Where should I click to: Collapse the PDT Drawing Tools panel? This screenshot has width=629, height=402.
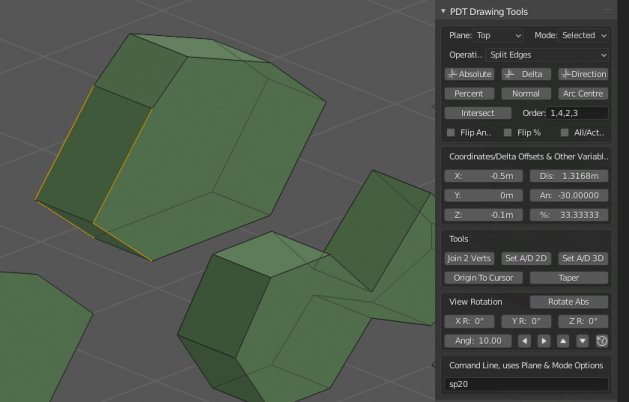(x=444, y=12)
